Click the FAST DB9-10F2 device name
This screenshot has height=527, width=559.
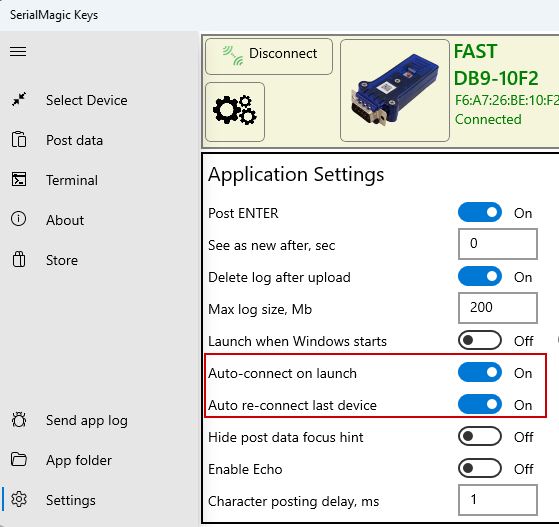[x=496, y=65]
